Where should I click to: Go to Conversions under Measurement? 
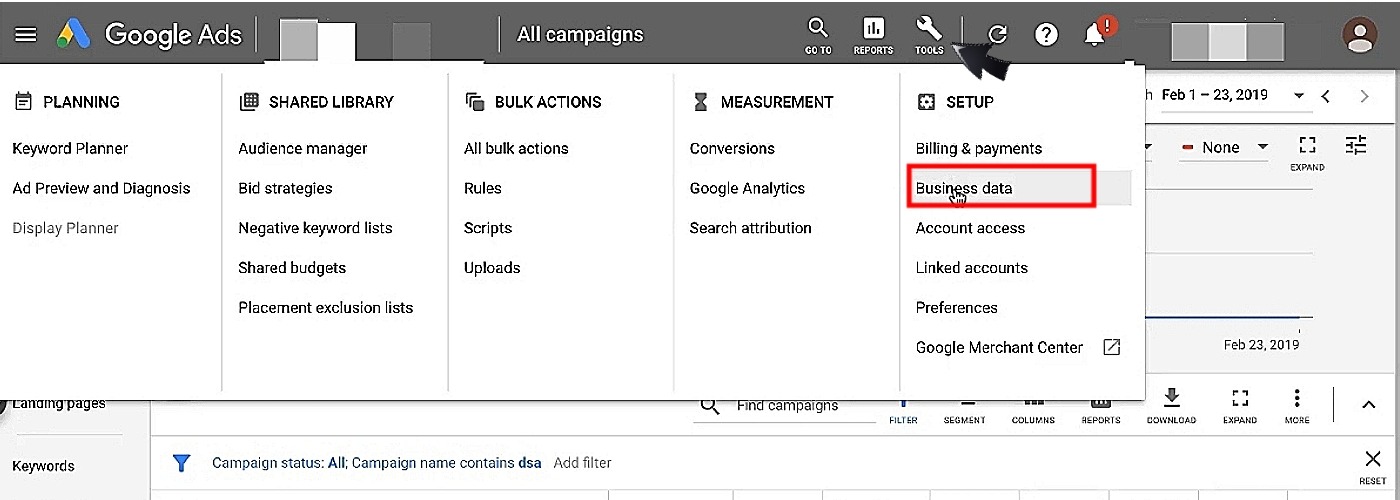pos(732,148)
